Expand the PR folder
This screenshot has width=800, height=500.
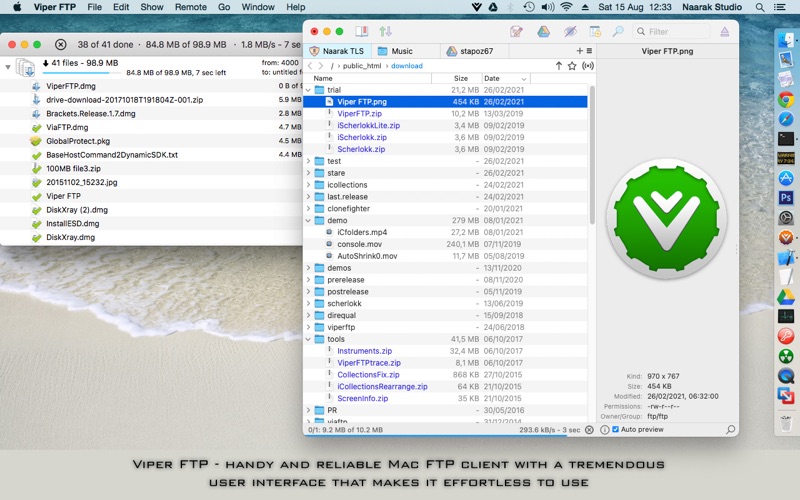point(308,410)
